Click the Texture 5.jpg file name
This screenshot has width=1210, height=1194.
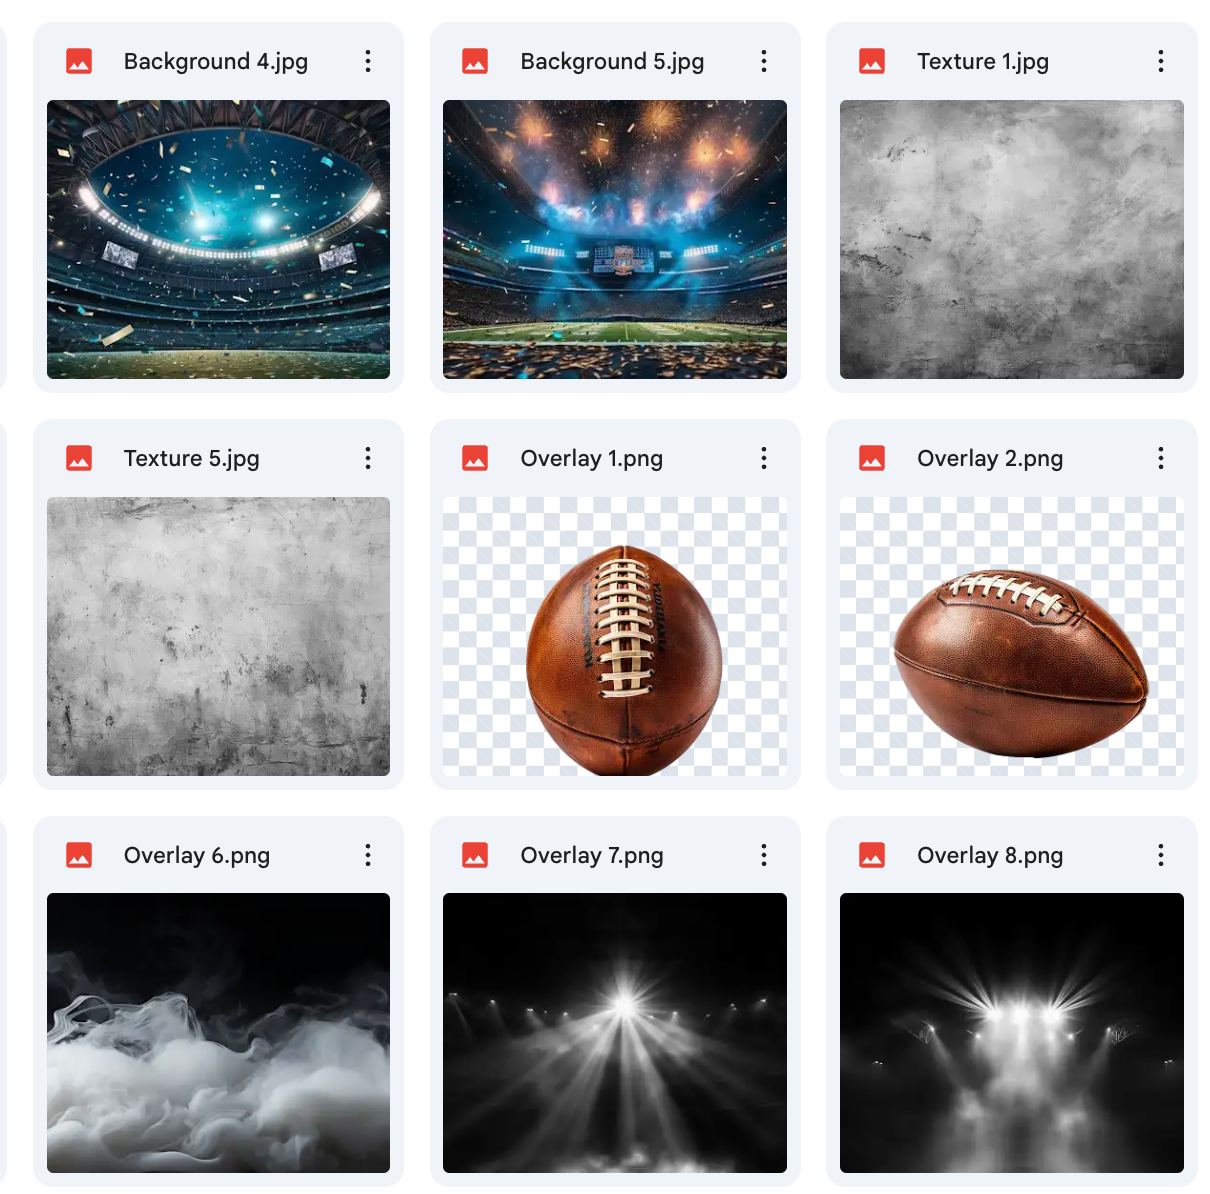tap(192, 459)
